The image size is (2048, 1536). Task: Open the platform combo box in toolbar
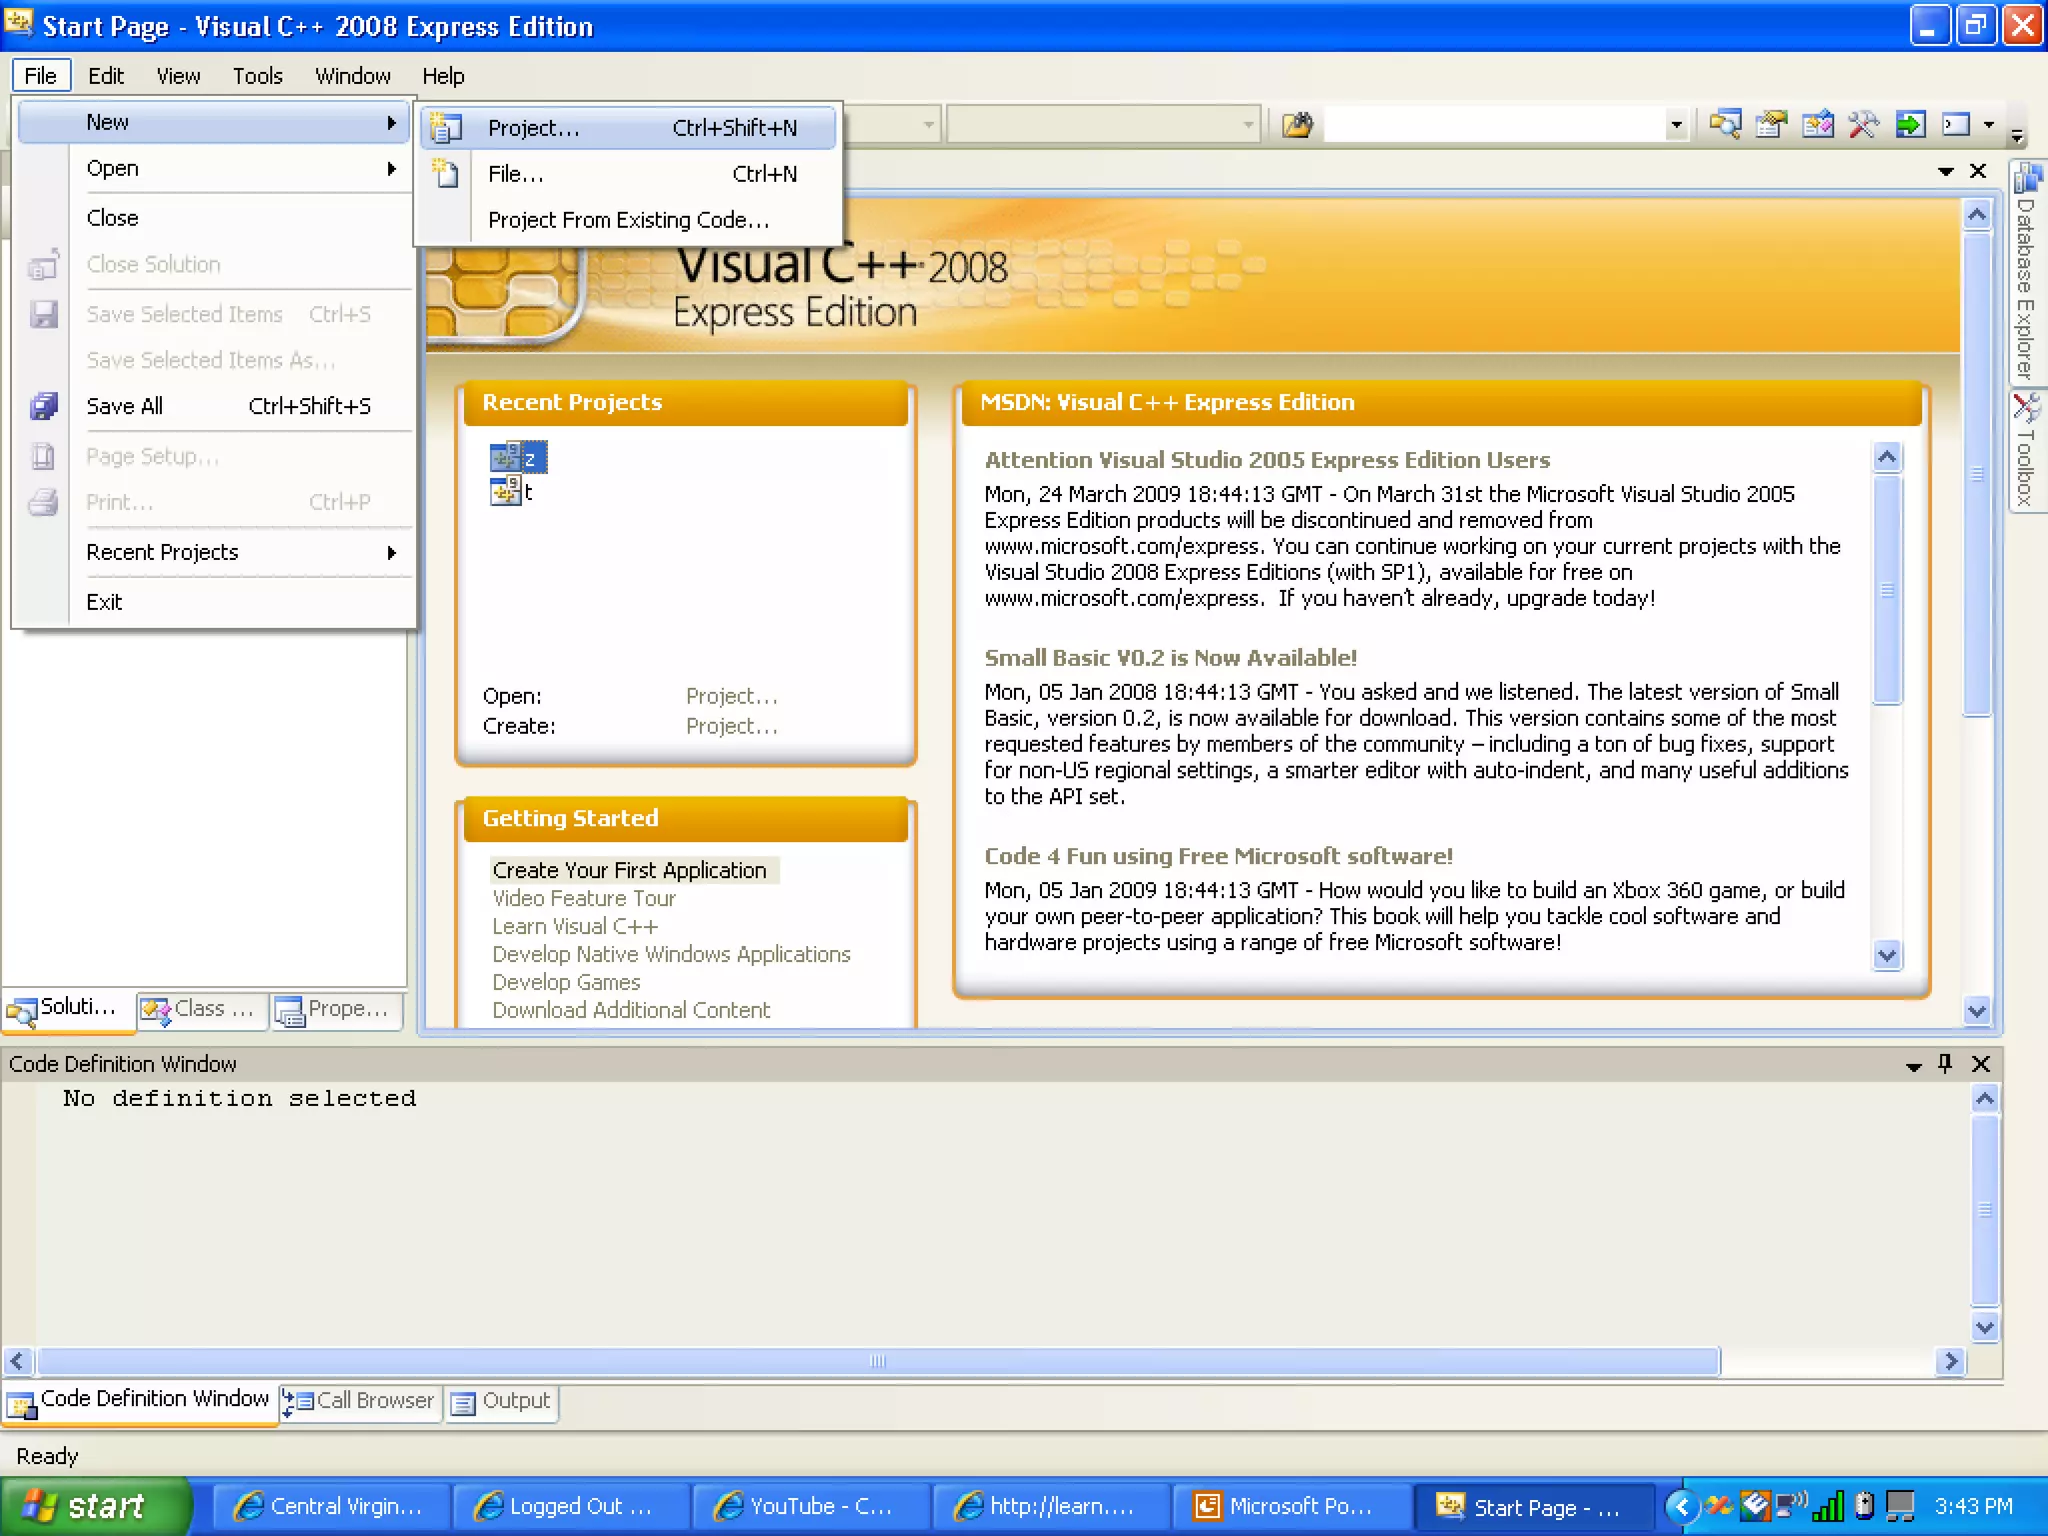pos(1103,125)
